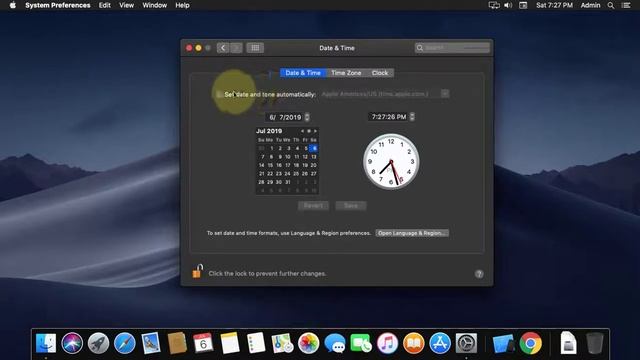The width and height of the screenshot is (640, 360).
Task: Click the display mirroring icon in menu bar
Action: coord(494,5)
